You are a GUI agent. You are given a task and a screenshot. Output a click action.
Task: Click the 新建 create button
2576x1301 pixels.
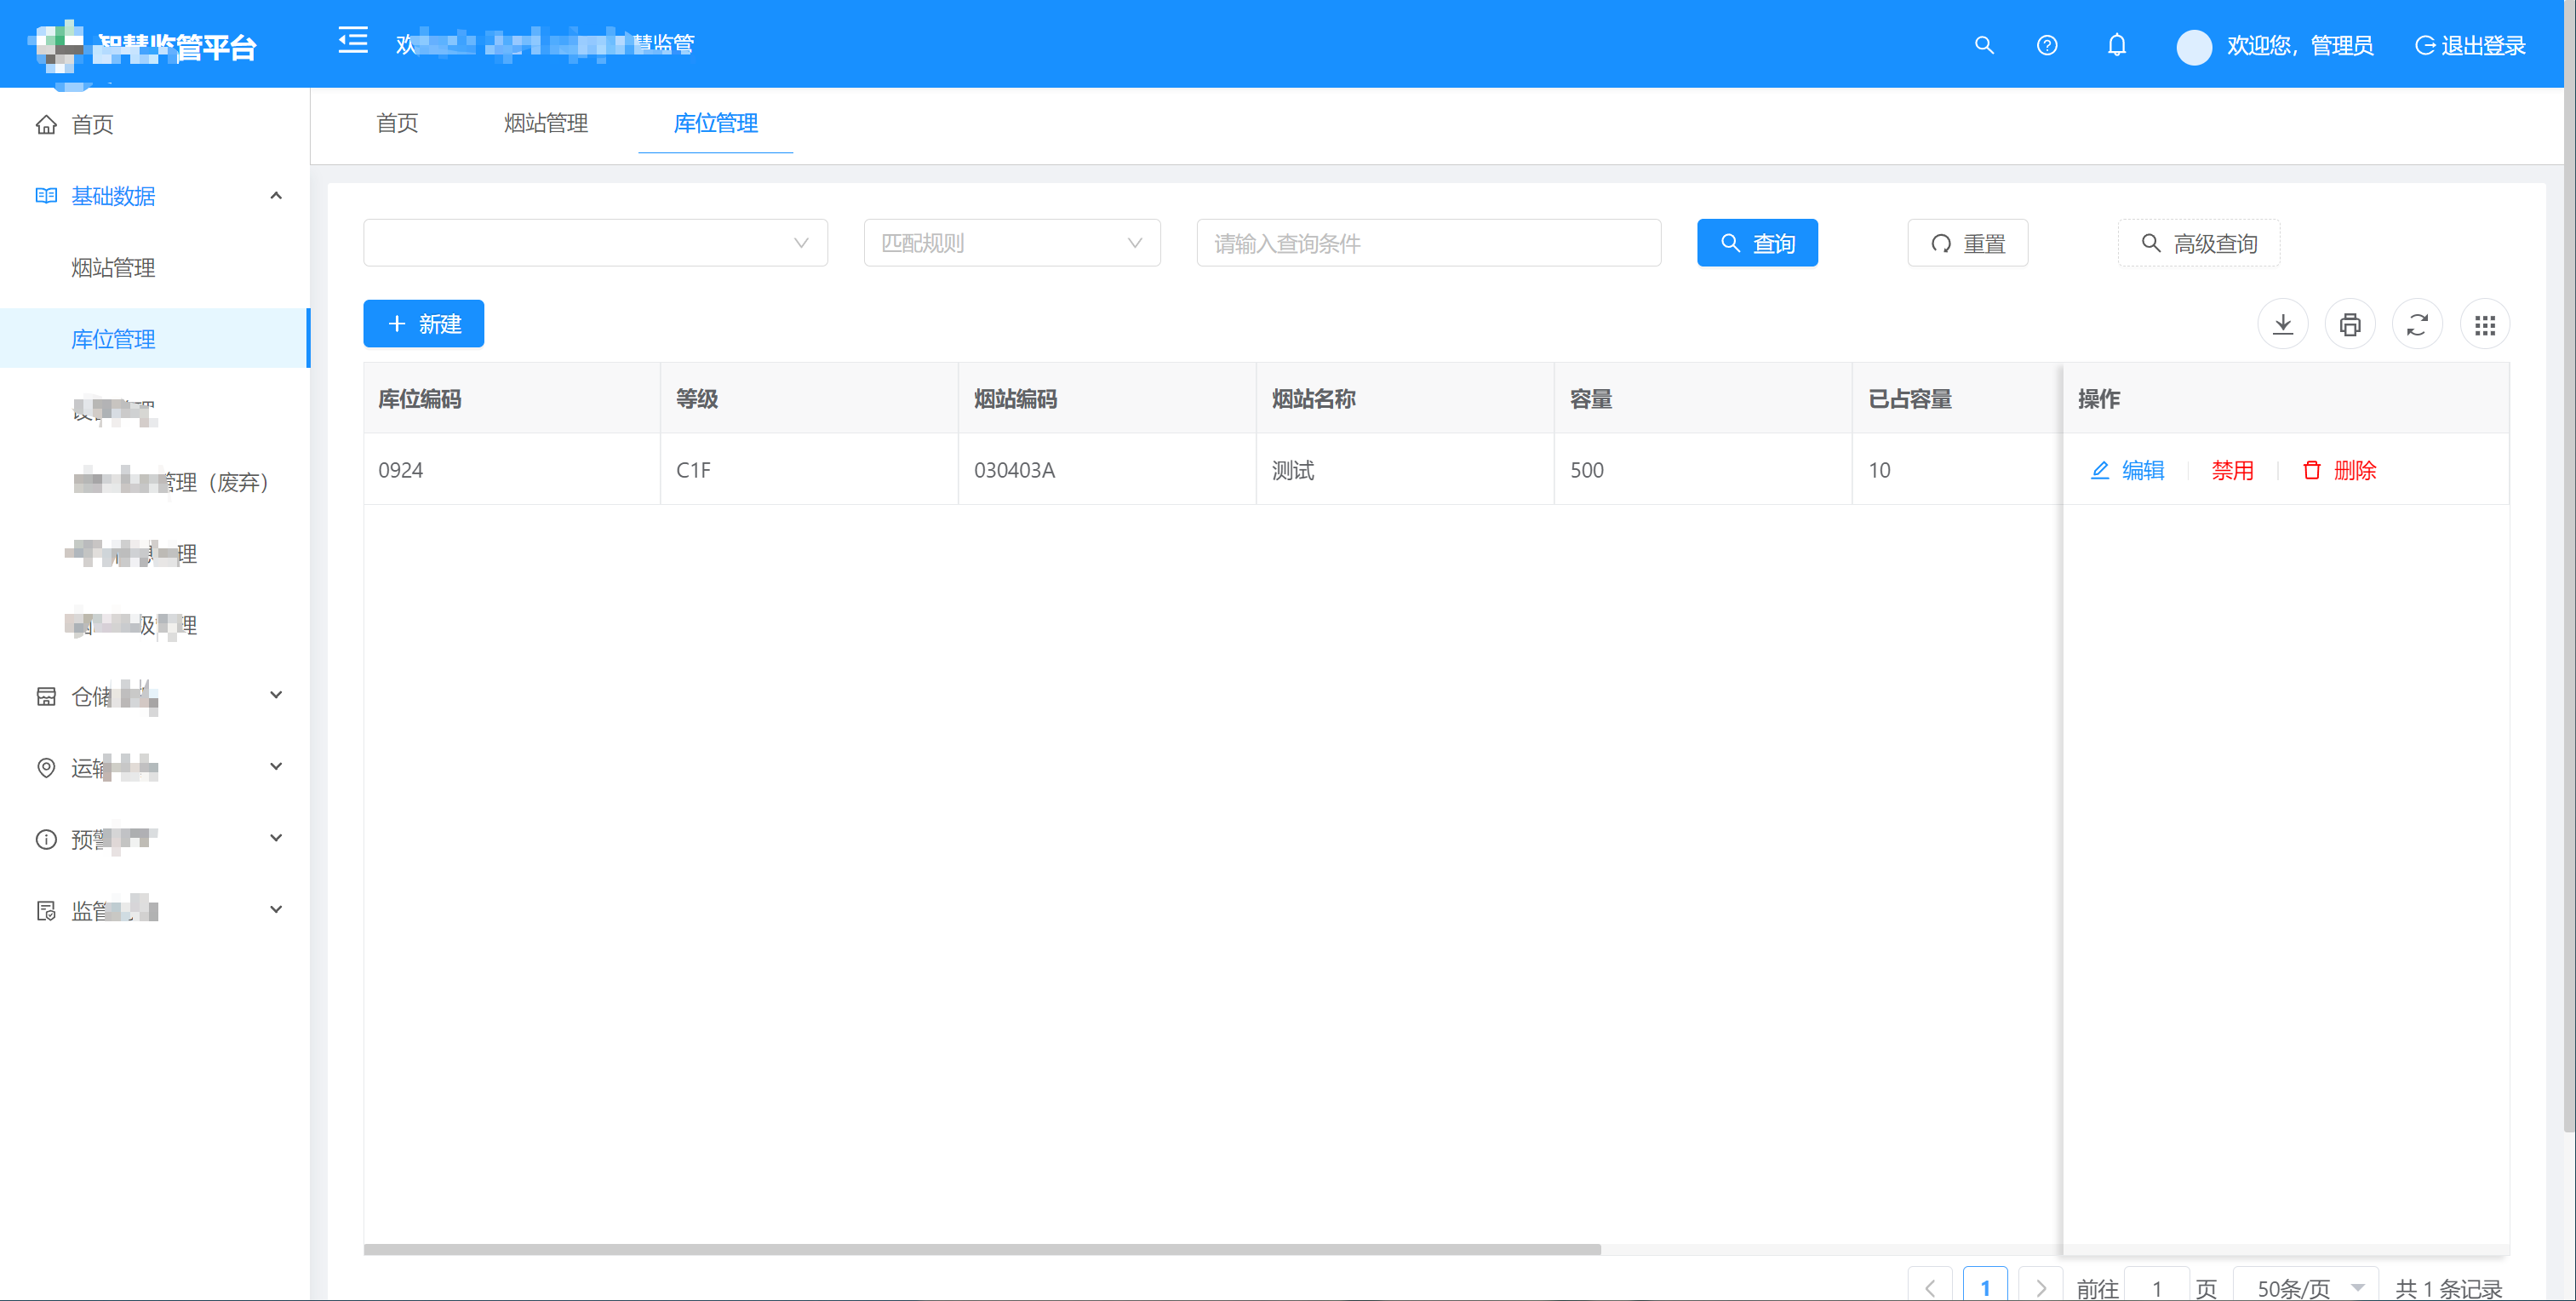pyautogui.click(x=424, y=324)
